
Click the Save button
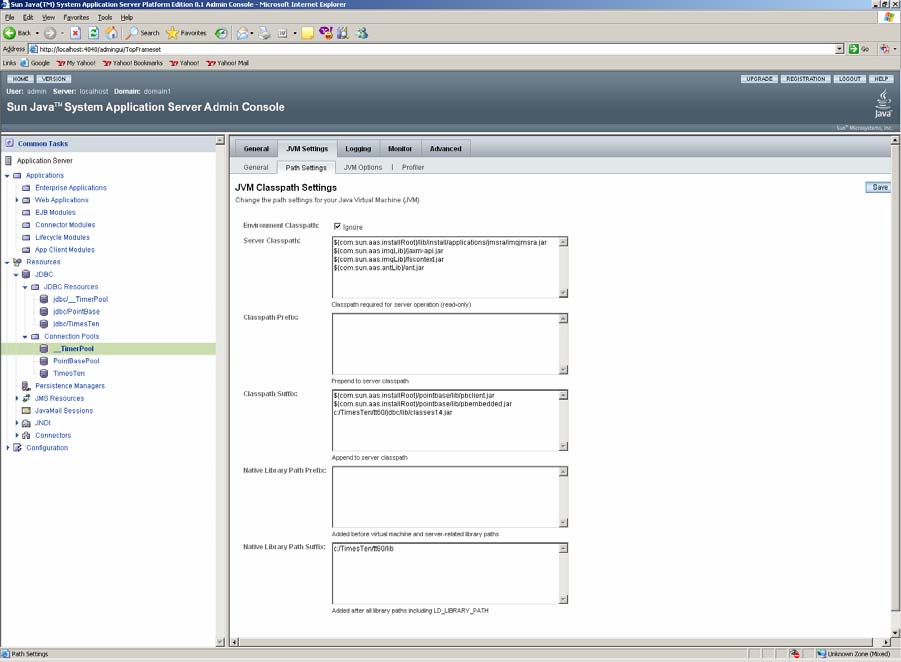[x=879, y=187]
